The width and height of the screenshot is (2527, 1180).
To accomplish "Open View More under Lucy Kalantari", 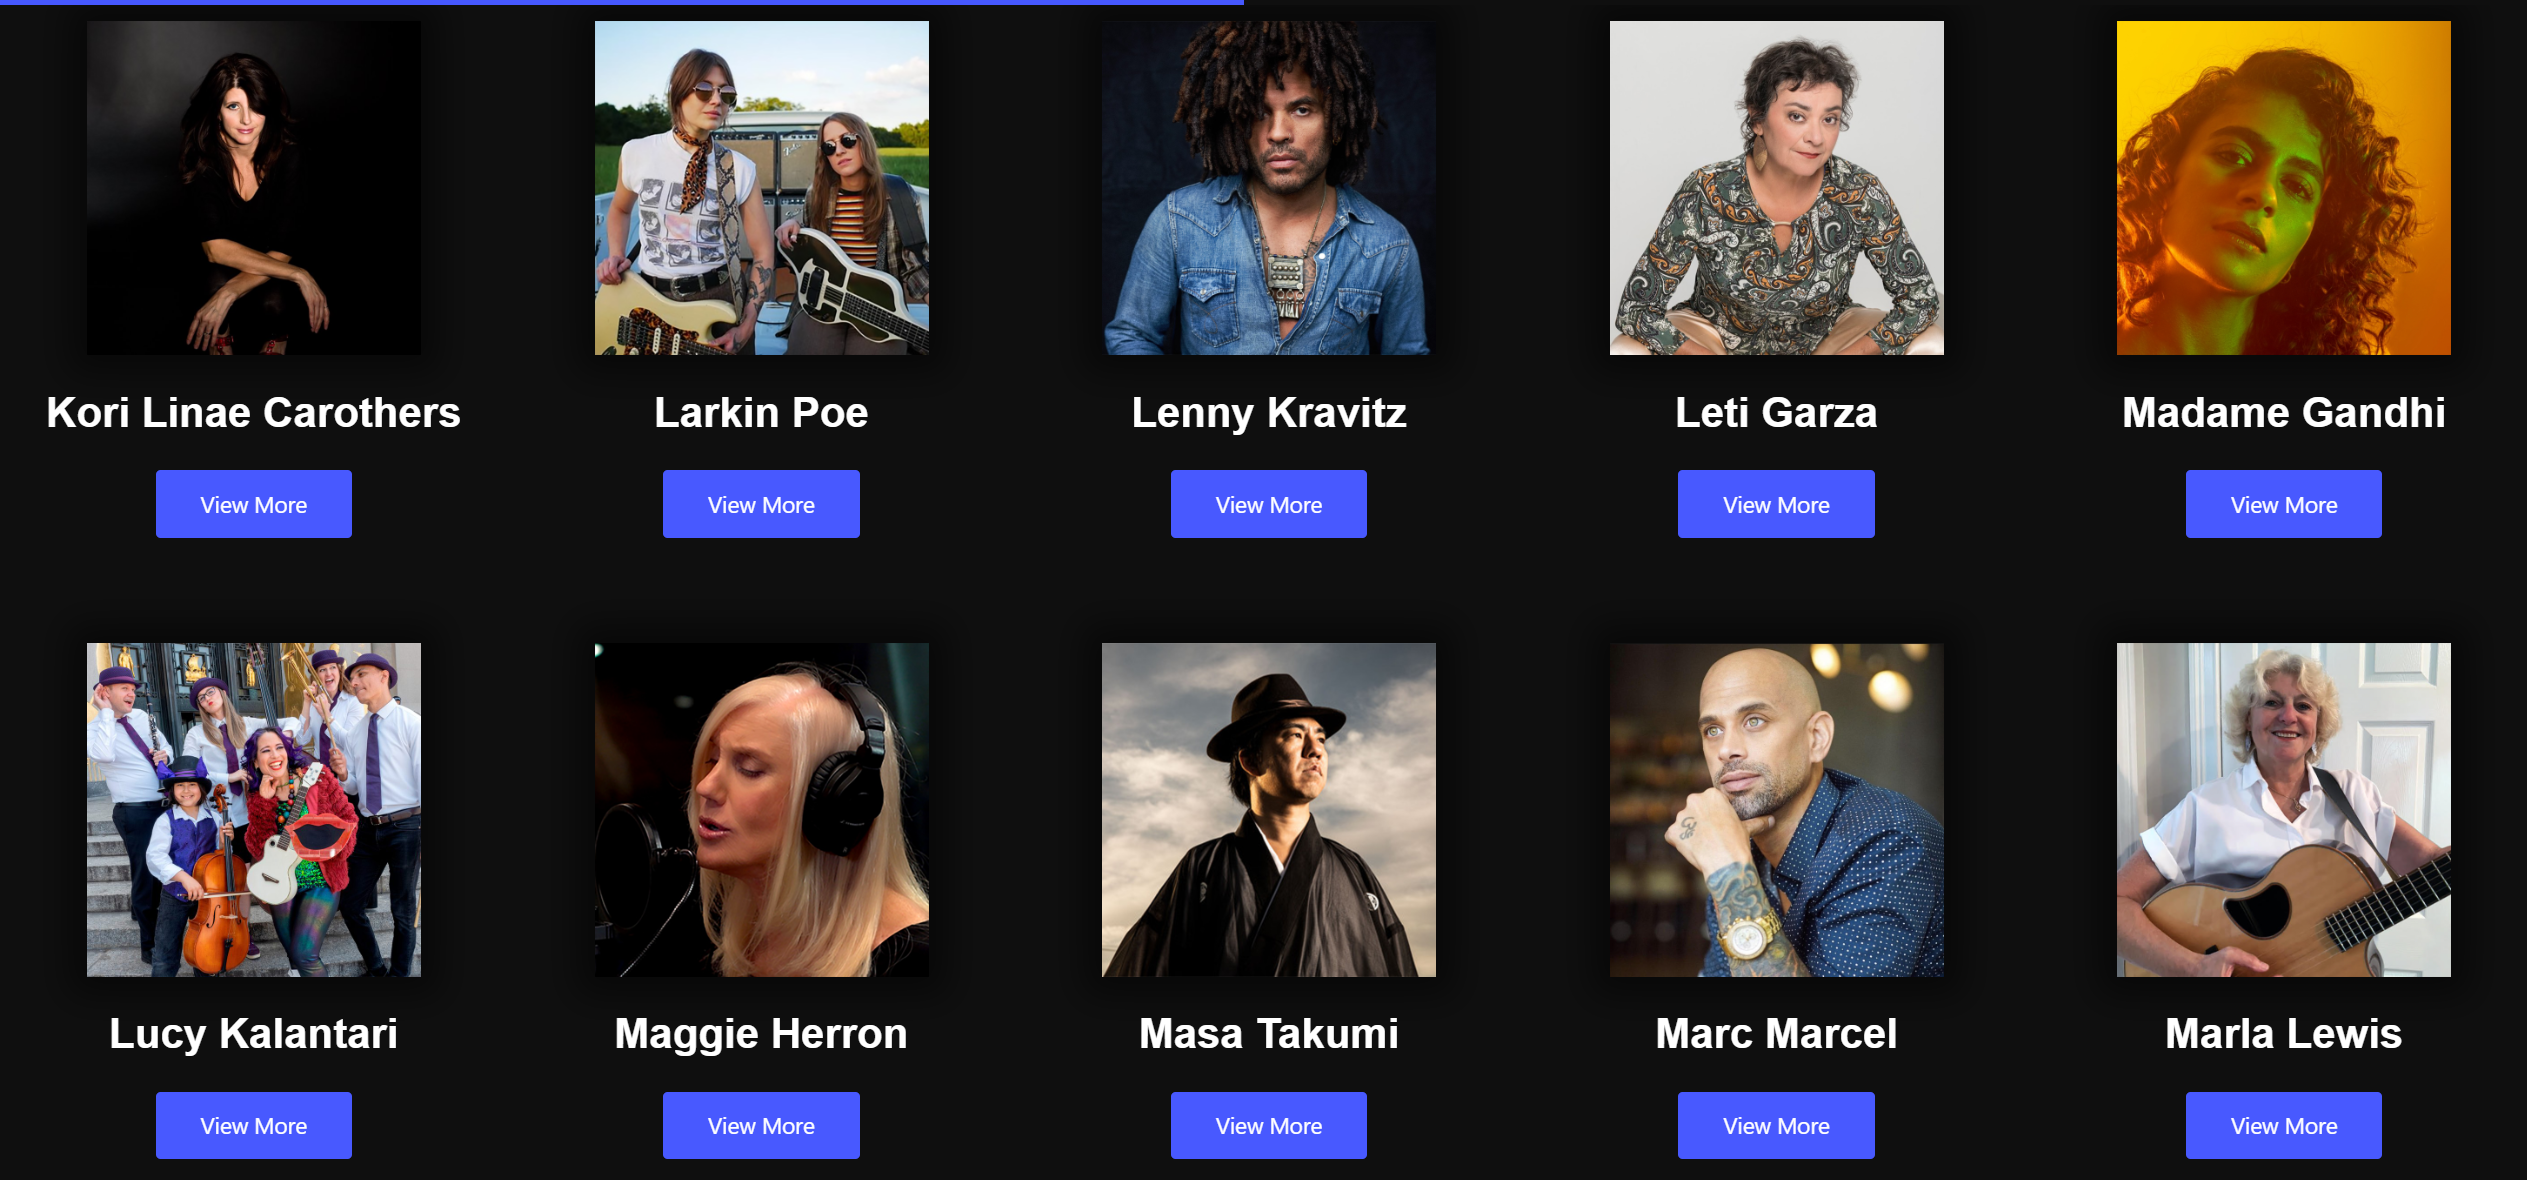I will pos(253,1125).
